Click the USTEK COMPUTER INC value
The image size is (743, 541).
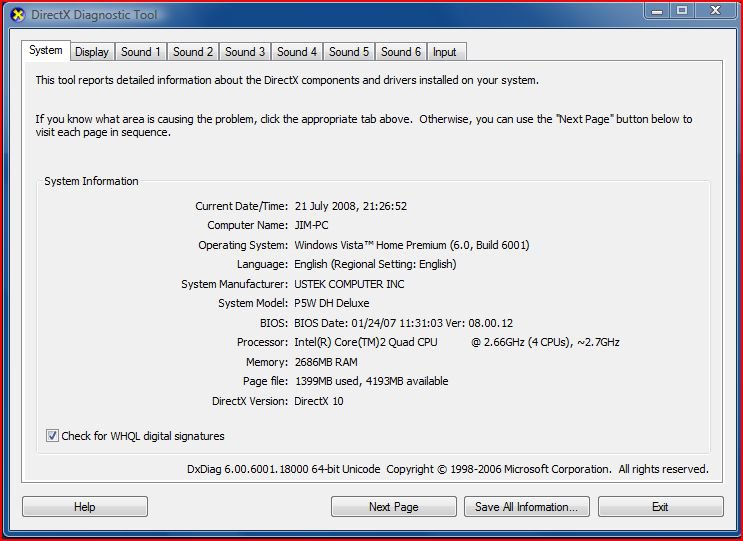pyautogui.click(x=349, y=284)
